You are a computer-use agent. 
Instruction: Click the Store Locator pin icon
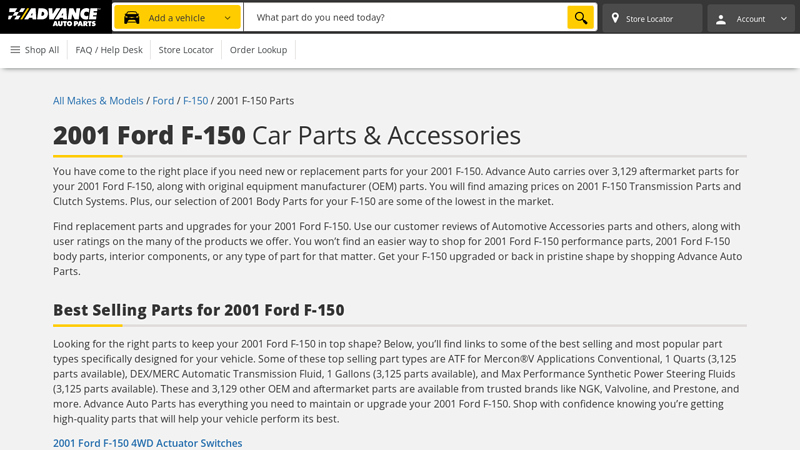coord(615,18)
